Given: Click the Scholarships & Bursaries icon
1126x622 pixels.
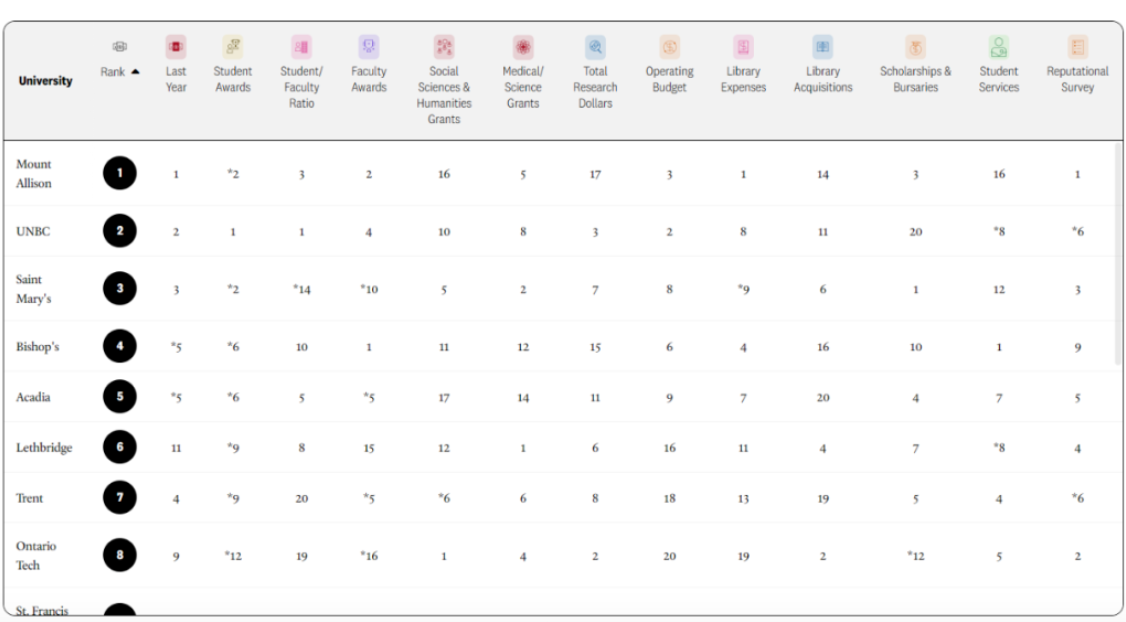Looking at the screenshot, I should point(915,46).
